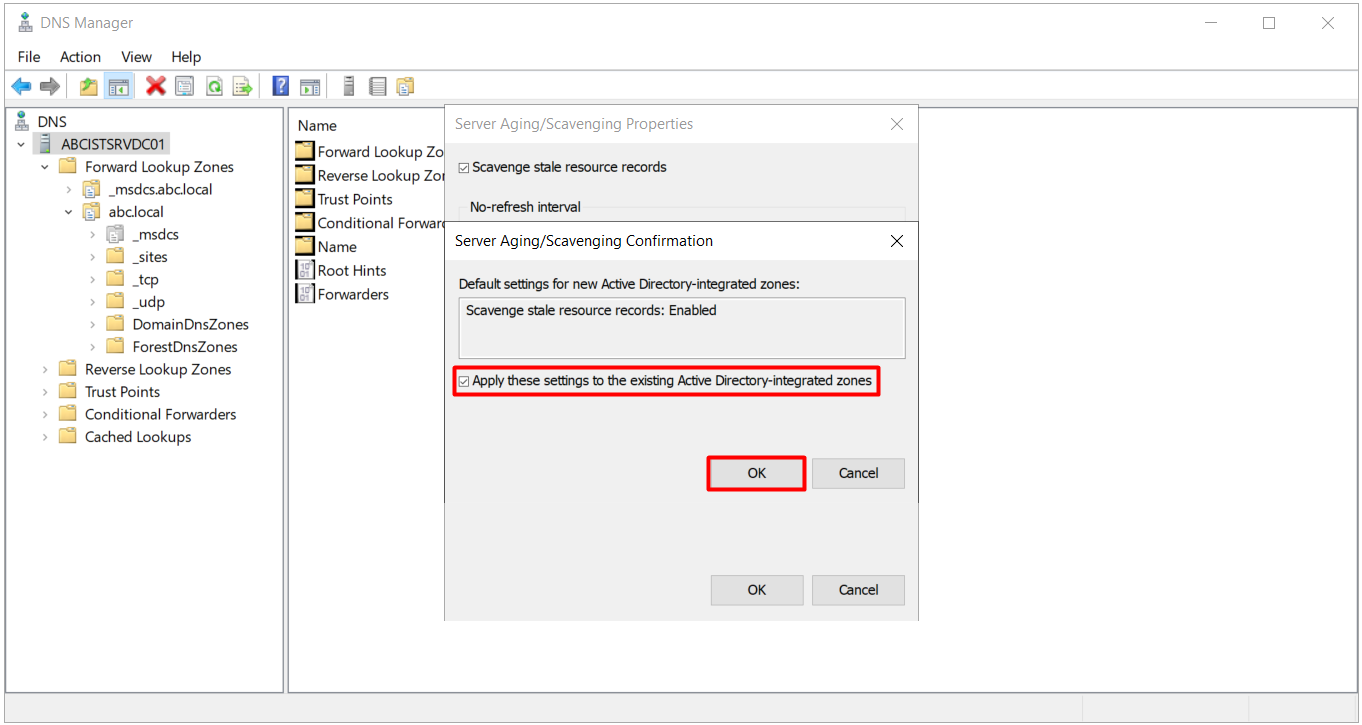Click the red X Delete icon

point(156,87)
